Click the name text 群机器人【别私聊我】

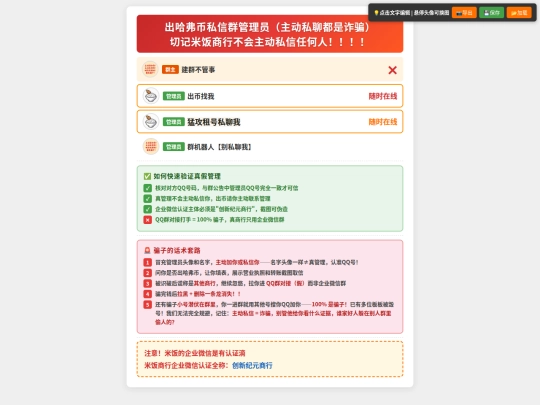click(219, 147)
